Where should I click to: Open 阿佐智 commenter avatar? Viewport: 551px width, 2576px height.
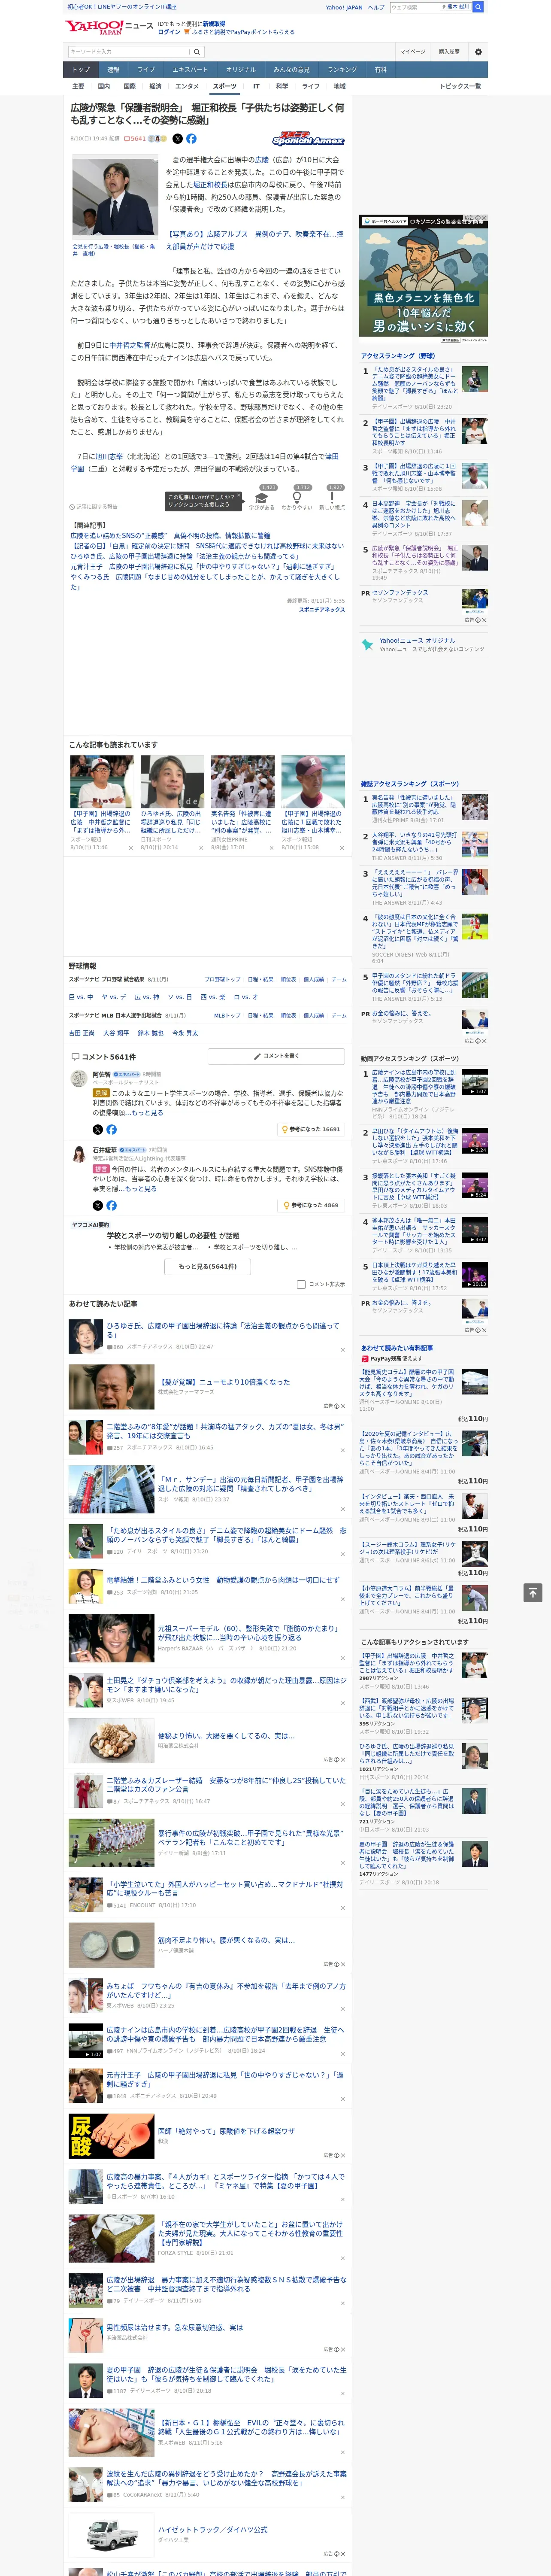(78, 1078)
